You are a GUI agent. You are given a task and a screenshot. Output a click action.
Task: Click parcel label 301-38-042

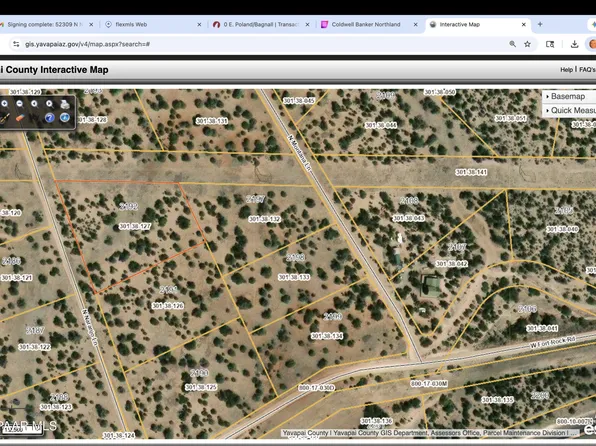coord(452,263)
